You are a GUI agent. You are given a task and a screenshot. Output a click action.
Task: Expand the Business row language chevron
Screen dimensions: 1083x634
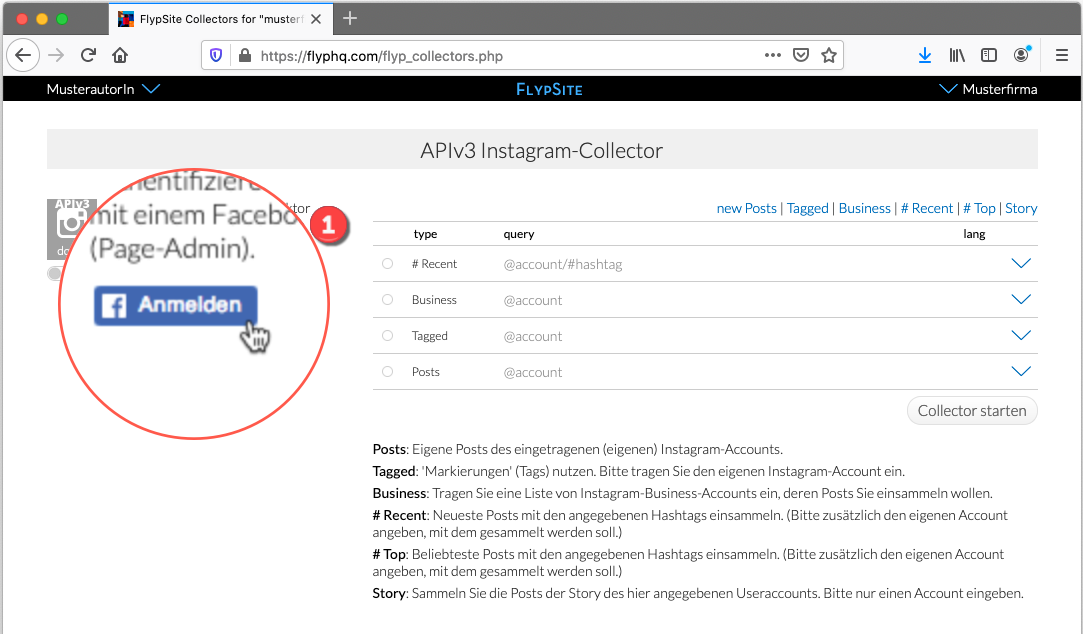(1021, 300)
